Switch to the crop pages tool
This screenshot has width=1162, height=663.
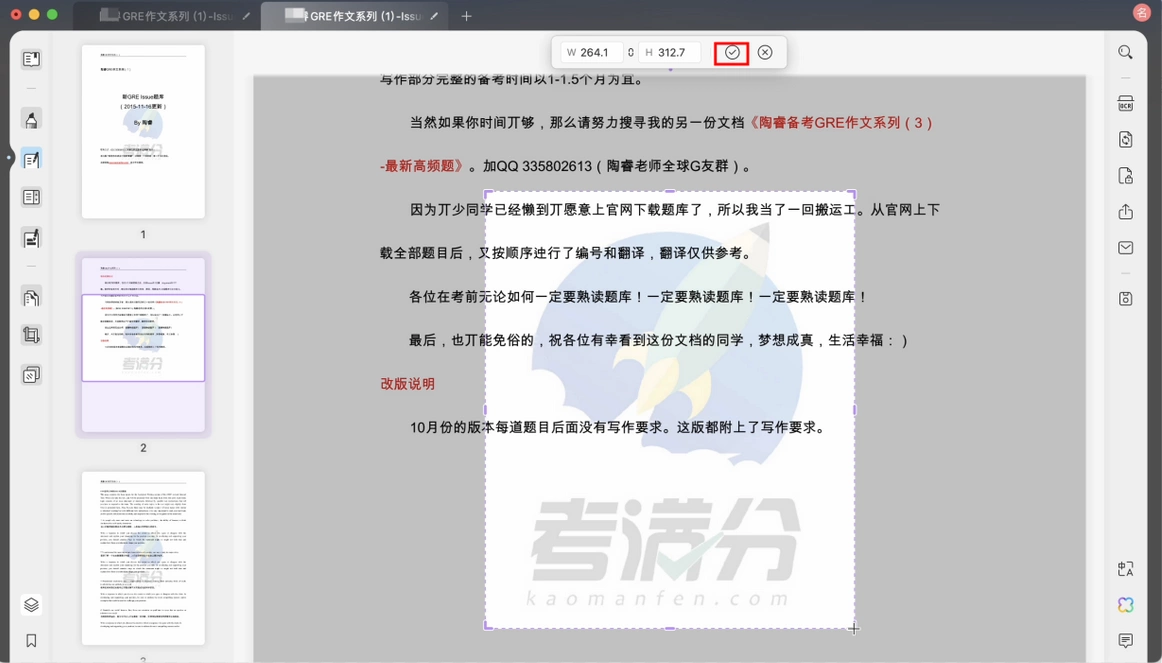31,335
